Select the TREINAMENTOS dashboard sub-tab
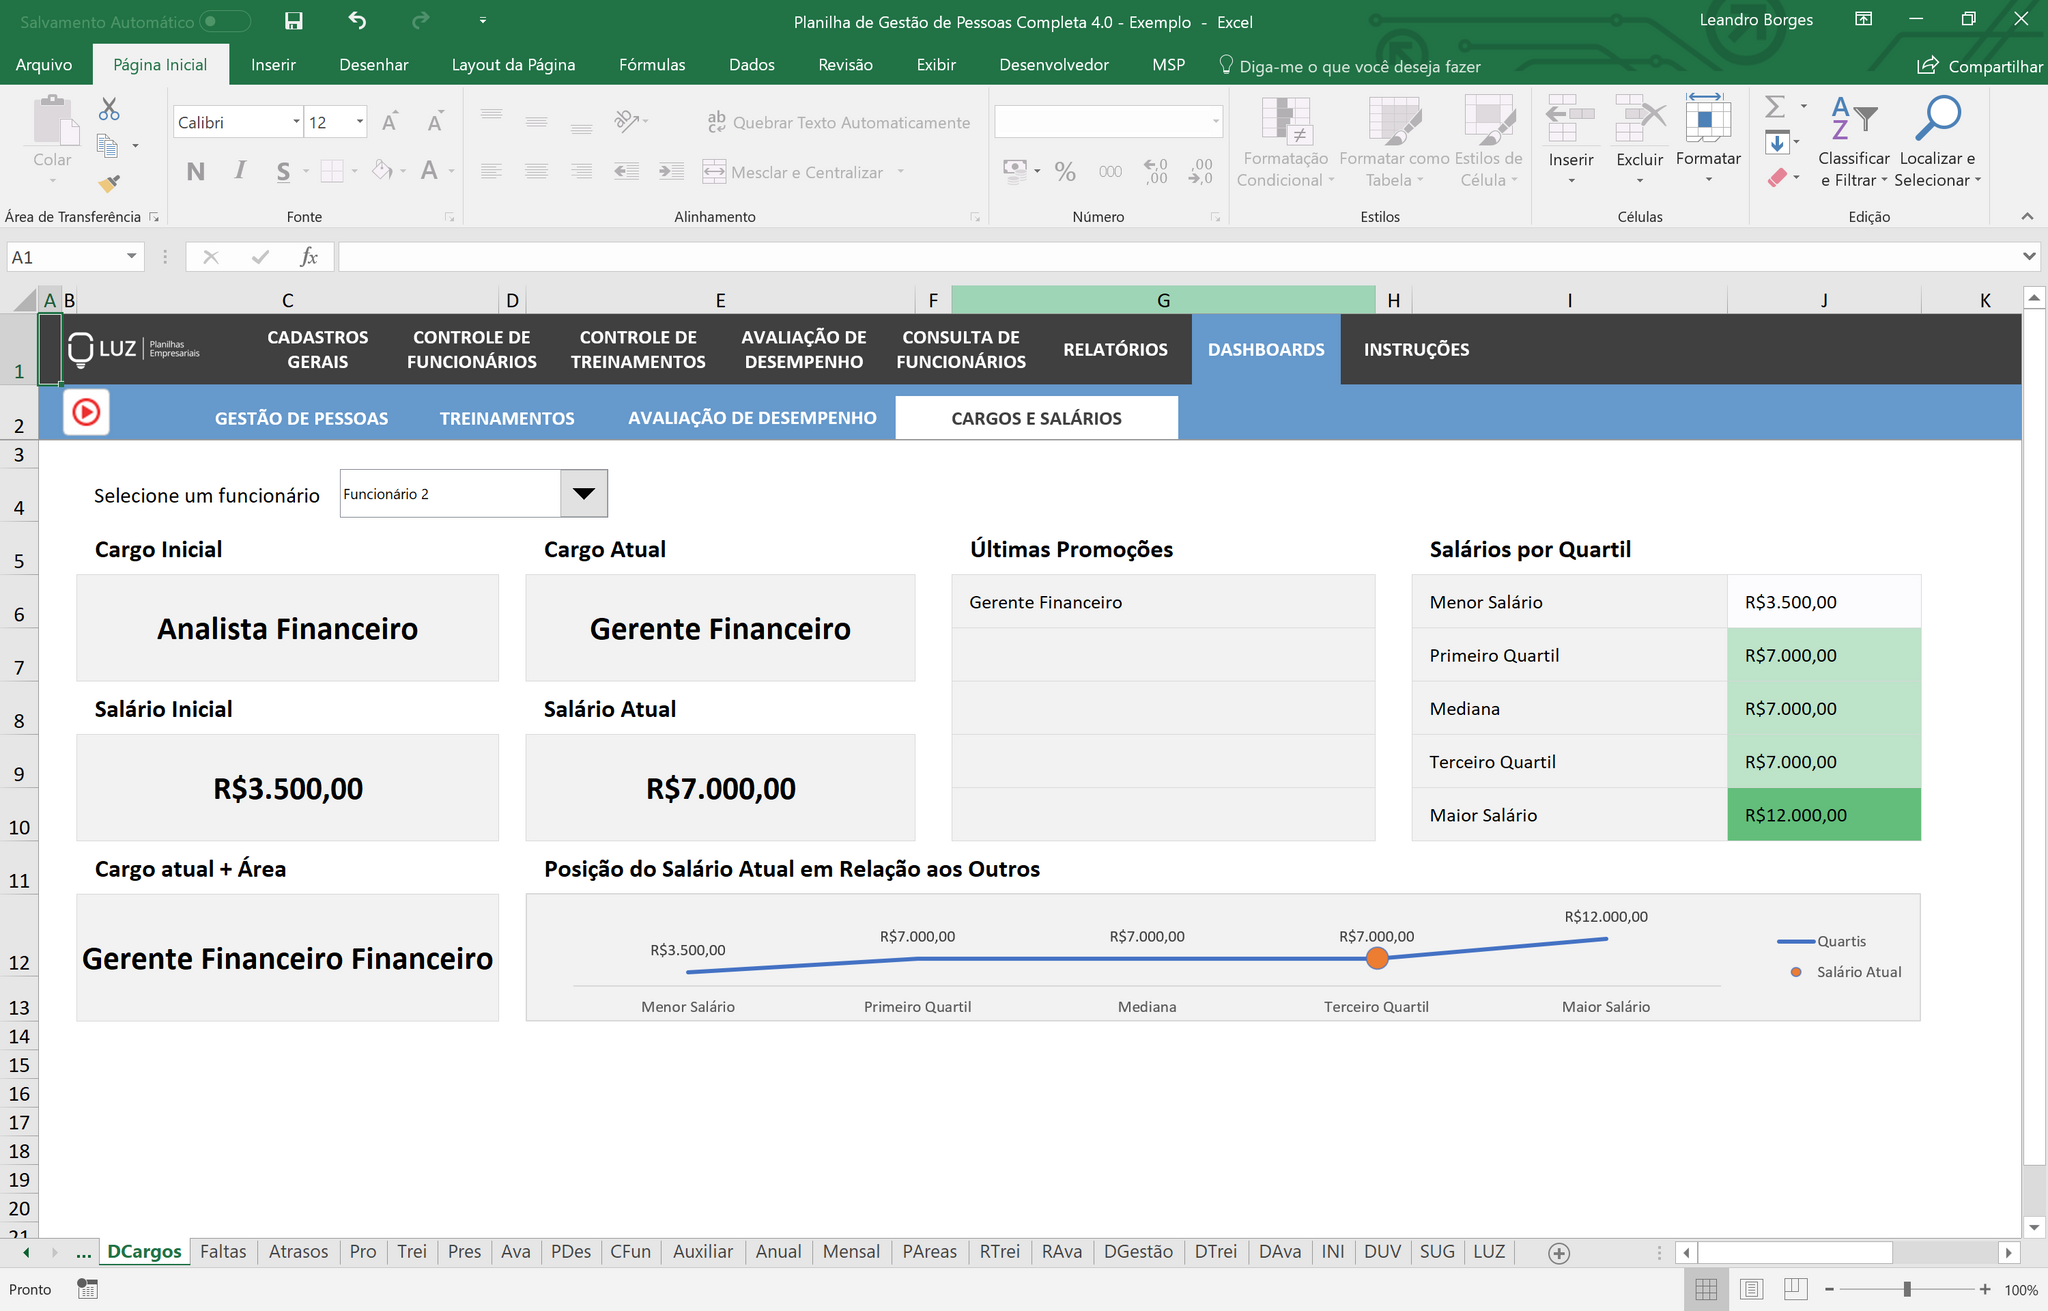The height and width of the screenshot is (1311, 2048). tap(507, 418)
